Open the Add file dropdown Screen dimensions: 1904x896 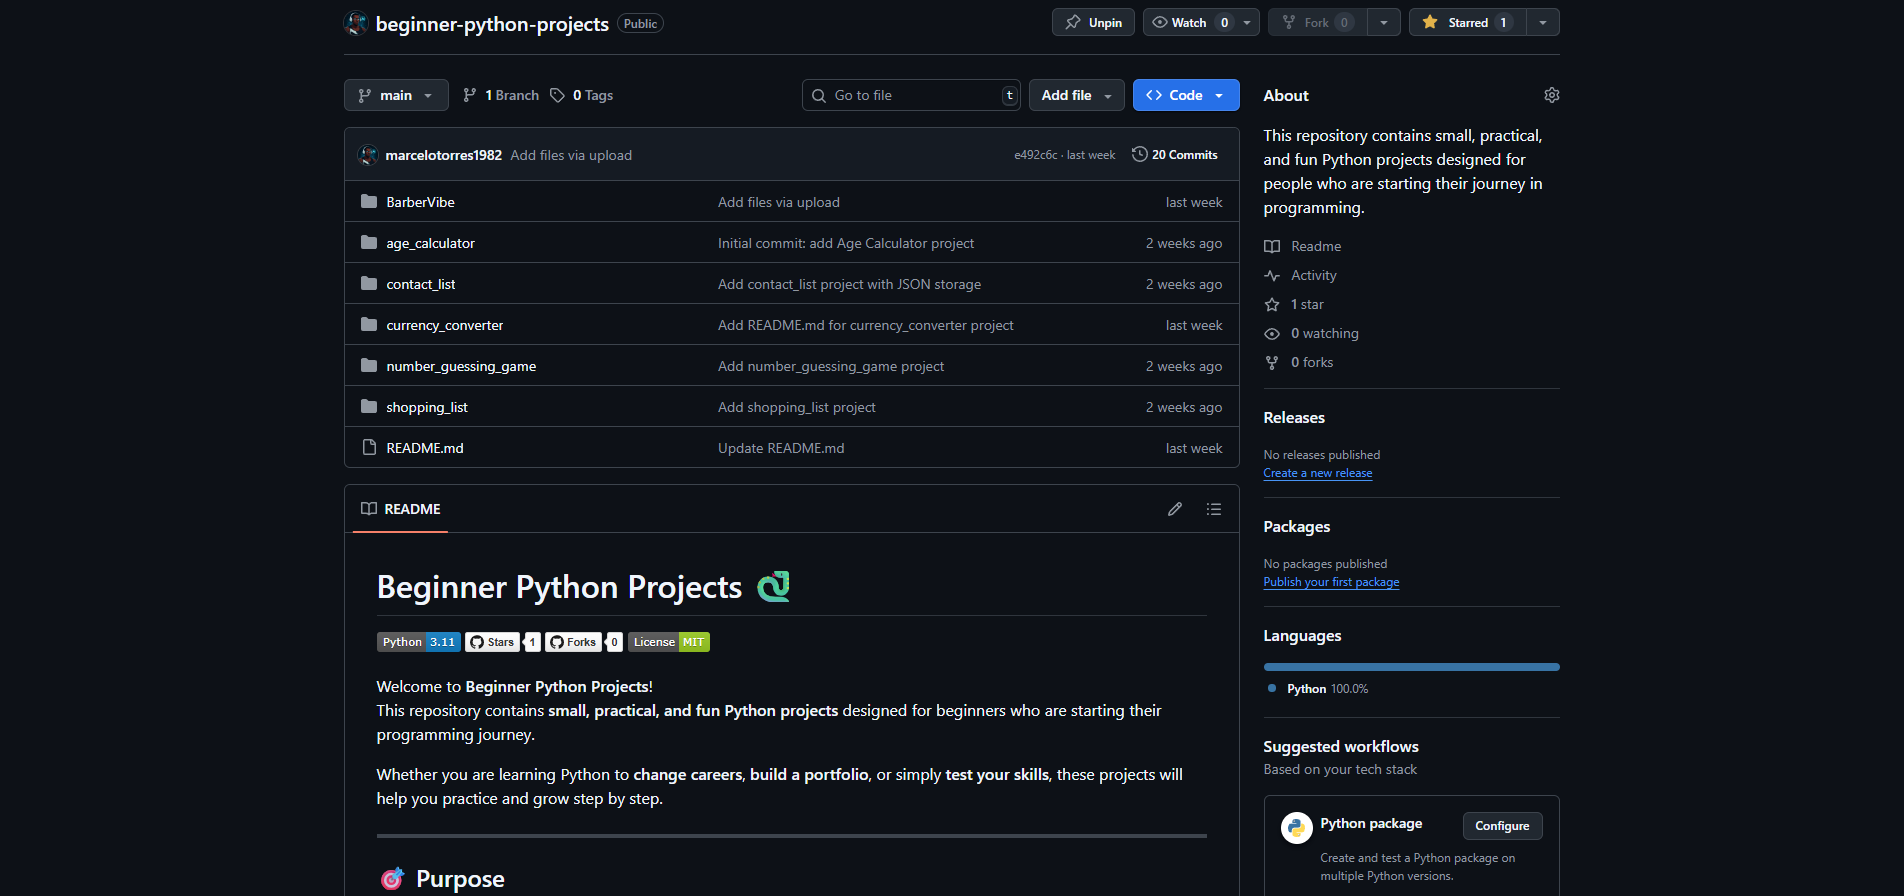coord(1076,95)
